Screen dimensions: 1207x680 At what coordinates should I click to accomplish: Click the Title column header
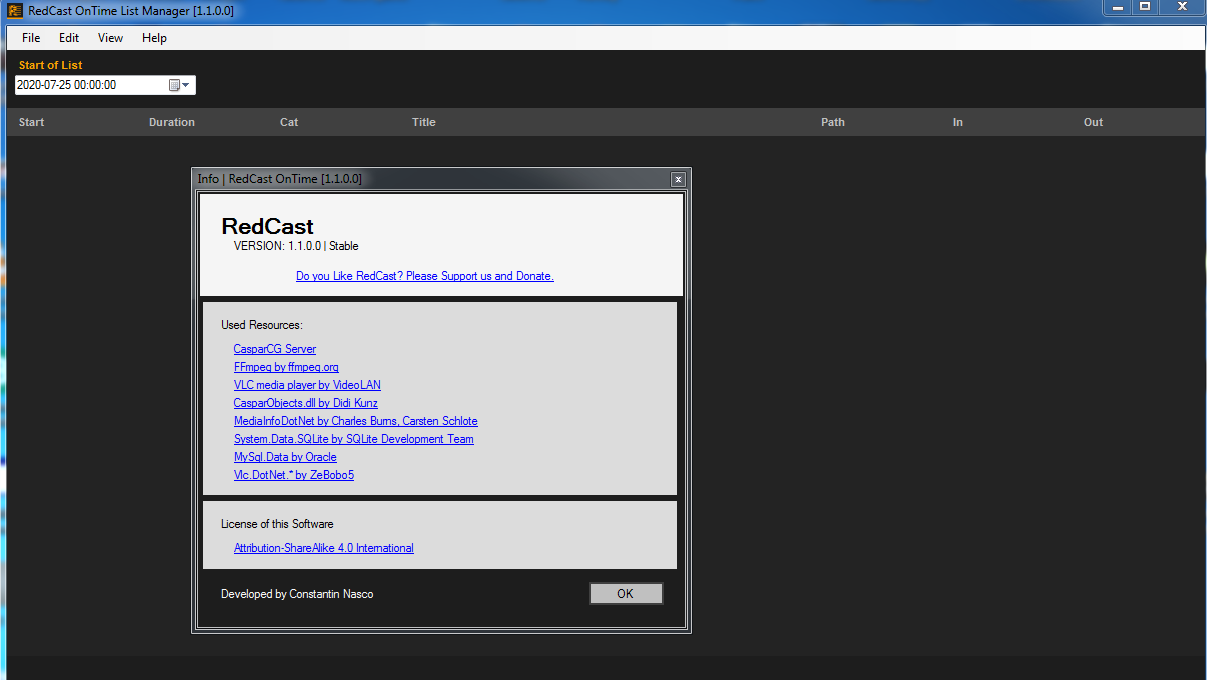(424, 122)
